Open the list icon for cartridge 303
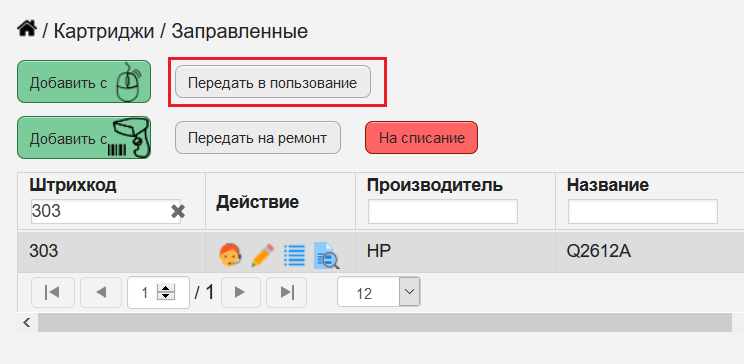Image resolution: width=744 pixels, height=364 pixels. [x=294, y=255]
